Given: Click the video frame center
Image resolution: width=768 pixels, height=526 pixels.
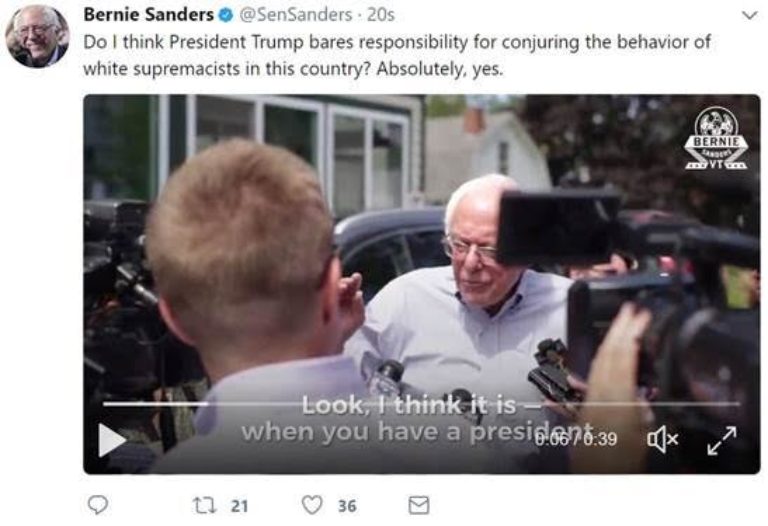Looking at the screenshot, I should click(x=422, y=284).
